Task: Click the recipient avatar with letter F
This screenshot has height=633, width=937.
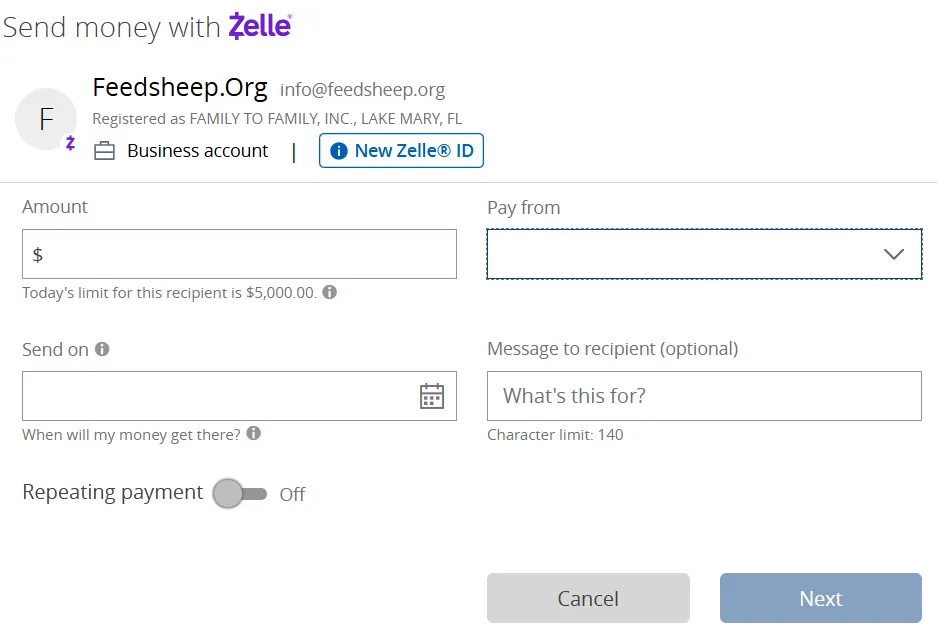Action: (x=46, y=119)
